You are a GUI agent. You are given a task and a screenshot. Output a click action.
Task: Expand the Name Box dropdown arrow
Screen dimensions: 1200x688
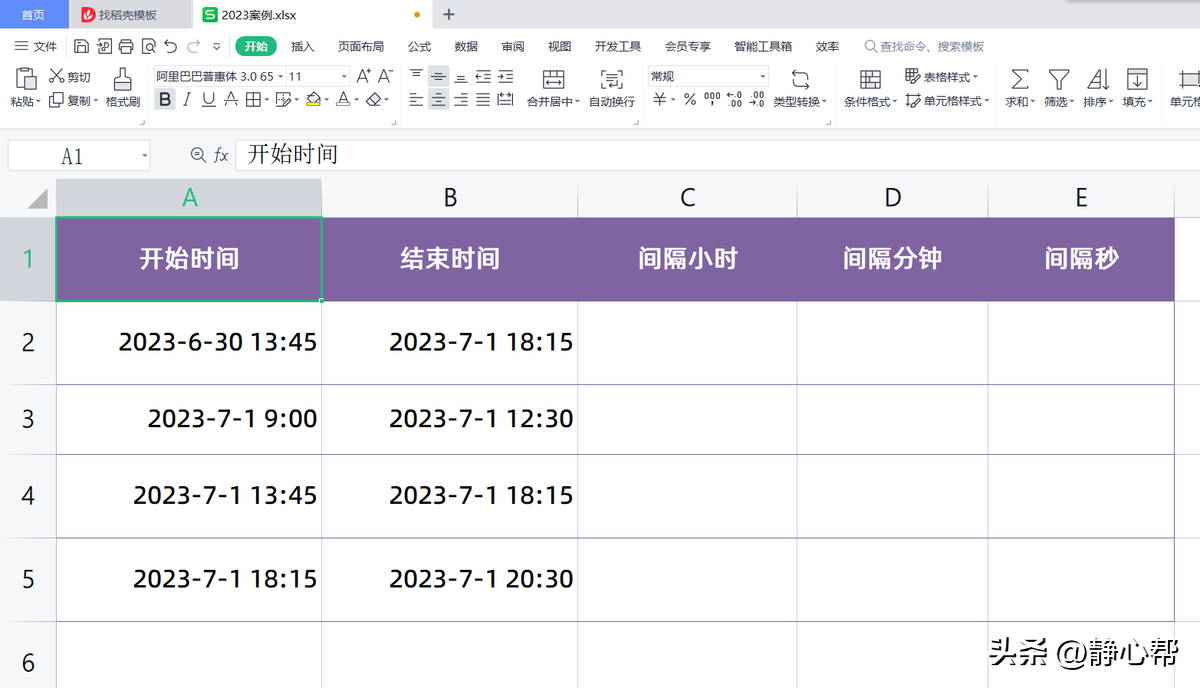(x=145, y=156)
